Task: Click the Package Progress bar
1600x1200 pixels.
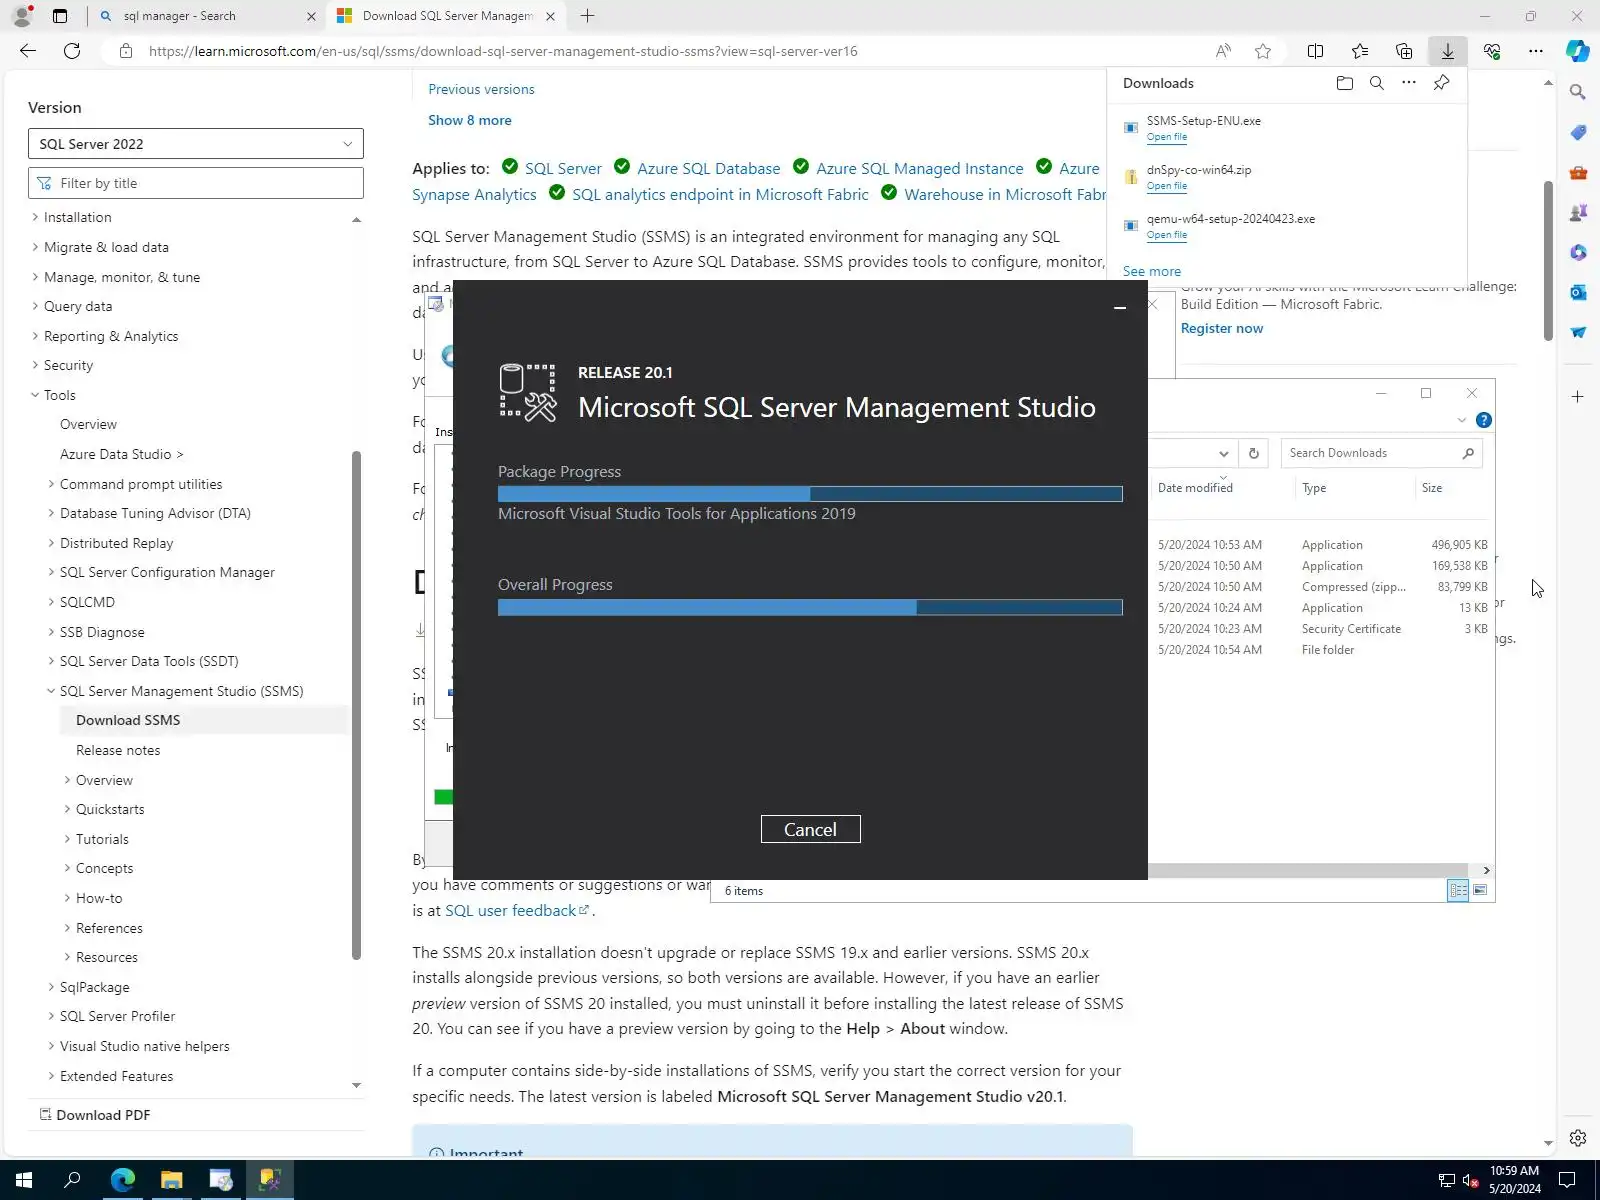Action: [x=810, y=494]
